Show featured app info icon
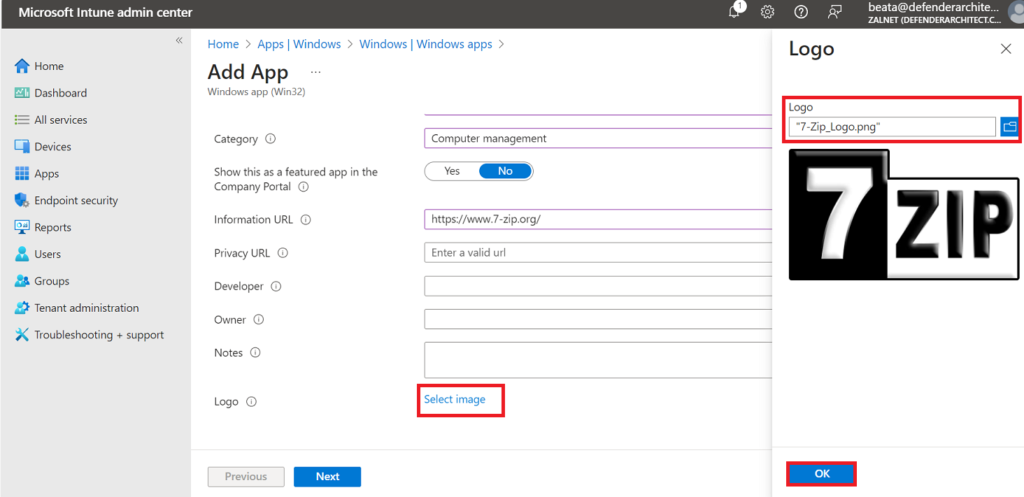Image resolution: width=1024 pixels, height=497 pixels. tap(303, 187)
